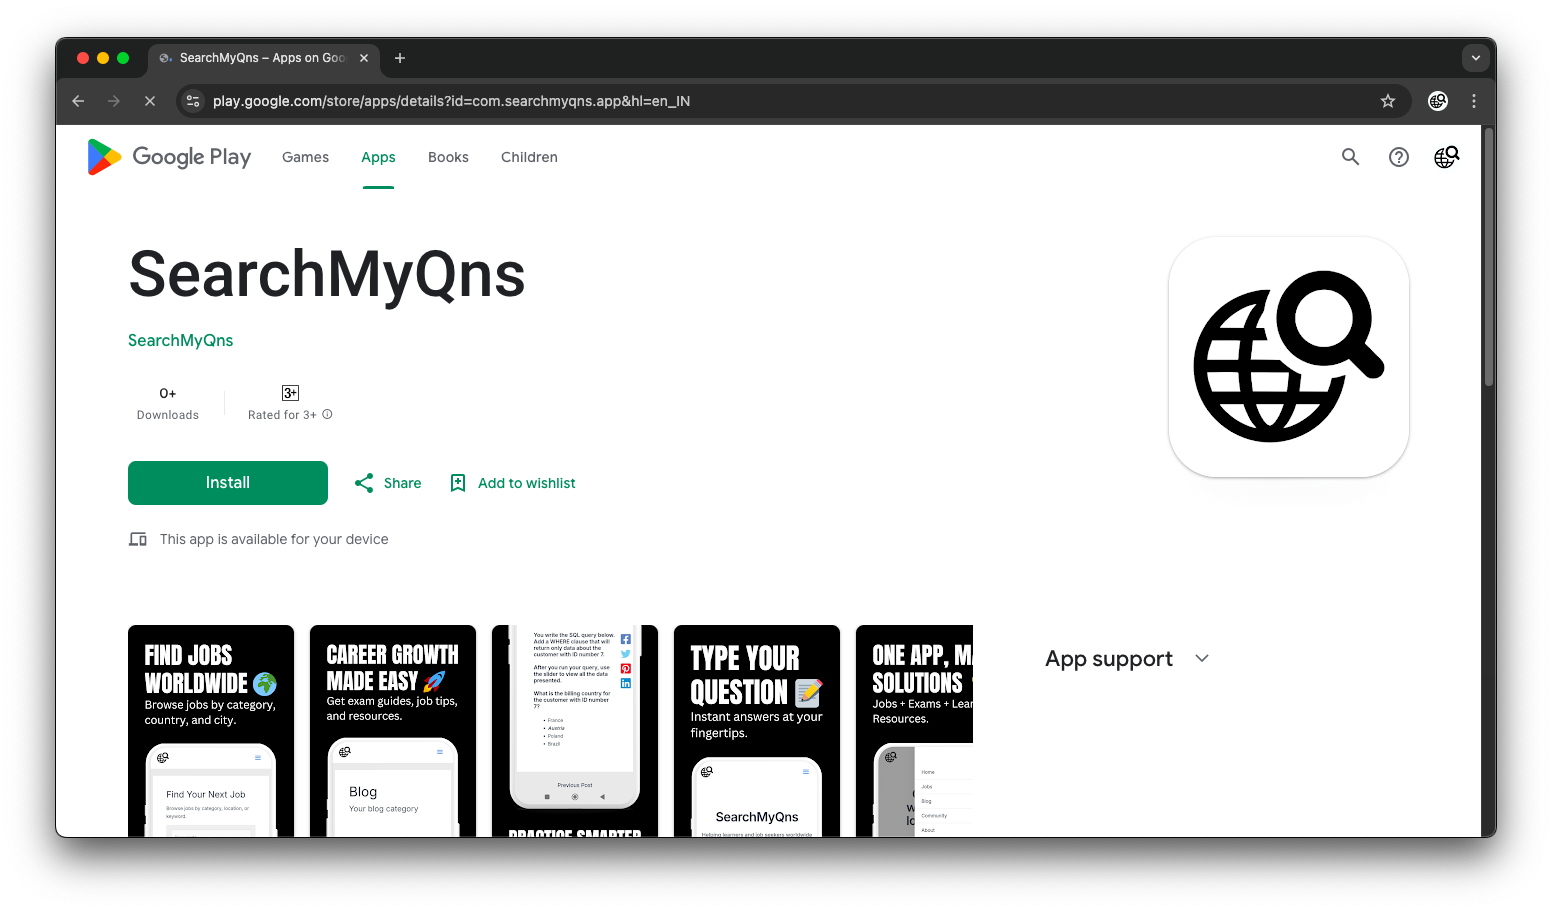This screenshot has width=1552, height=911.
Task: Click the Rated for 3+ label
Action: click(x=282, y=415)
